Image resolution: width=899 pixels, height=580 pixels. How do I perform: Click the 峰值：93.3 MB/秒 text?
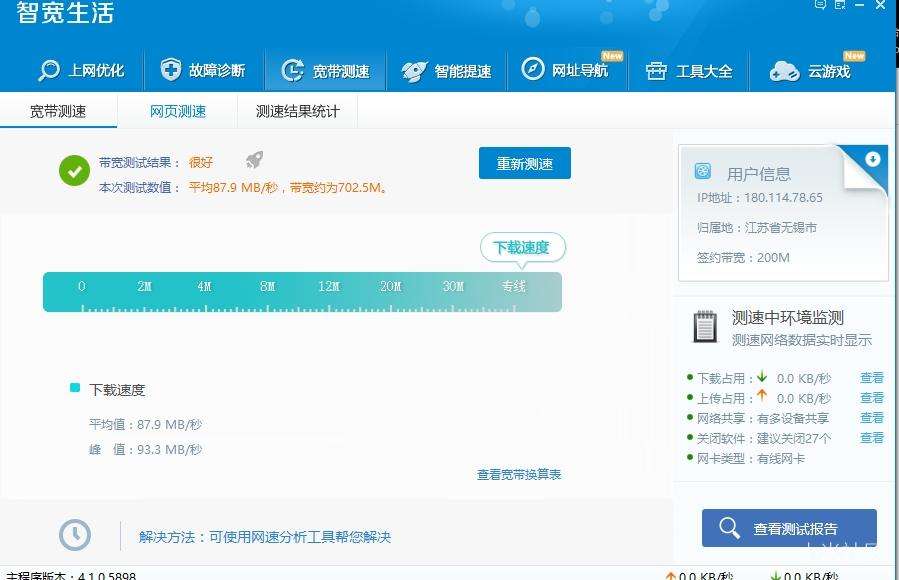click(146, 450)
